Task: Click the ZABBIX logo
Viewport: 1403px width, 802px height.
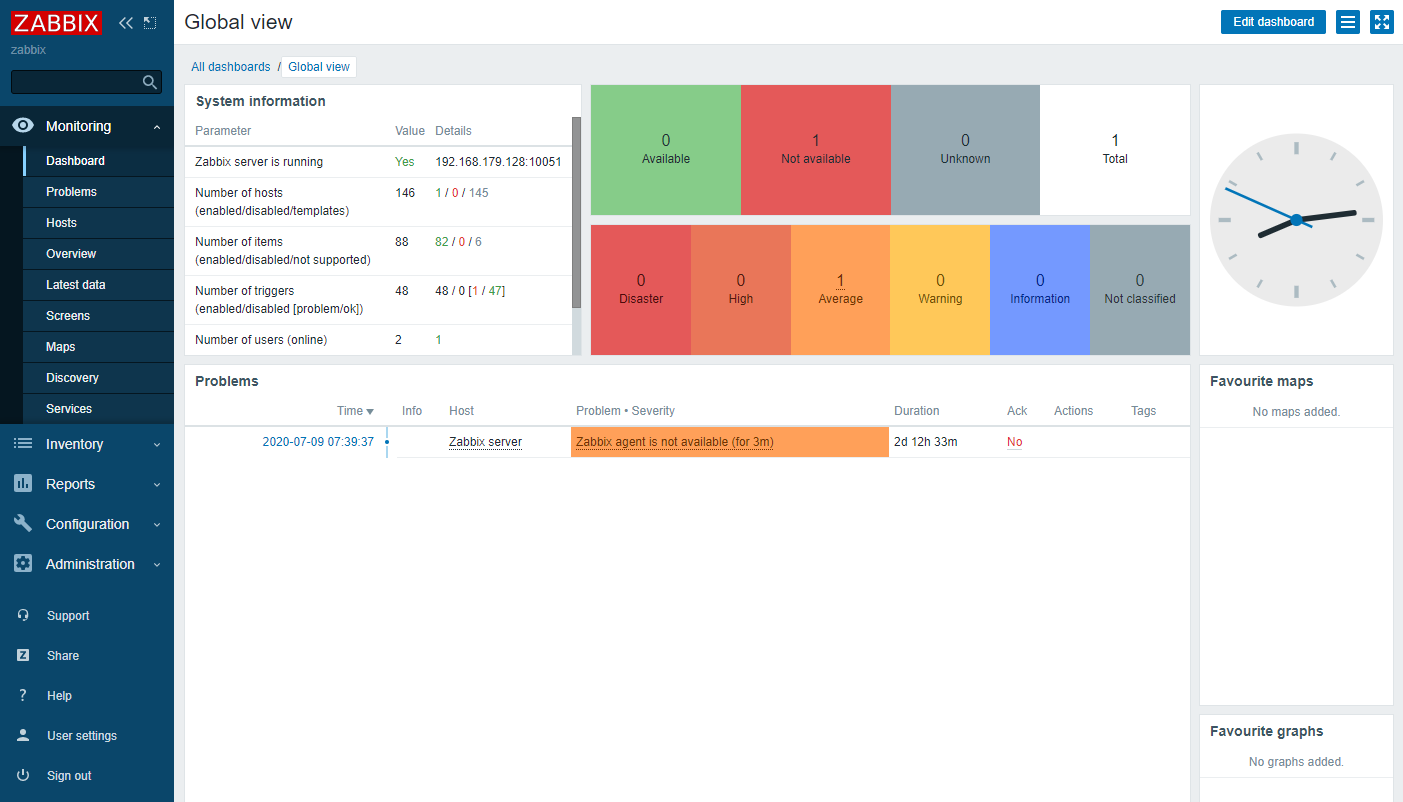Action: [x=55, y=22]
